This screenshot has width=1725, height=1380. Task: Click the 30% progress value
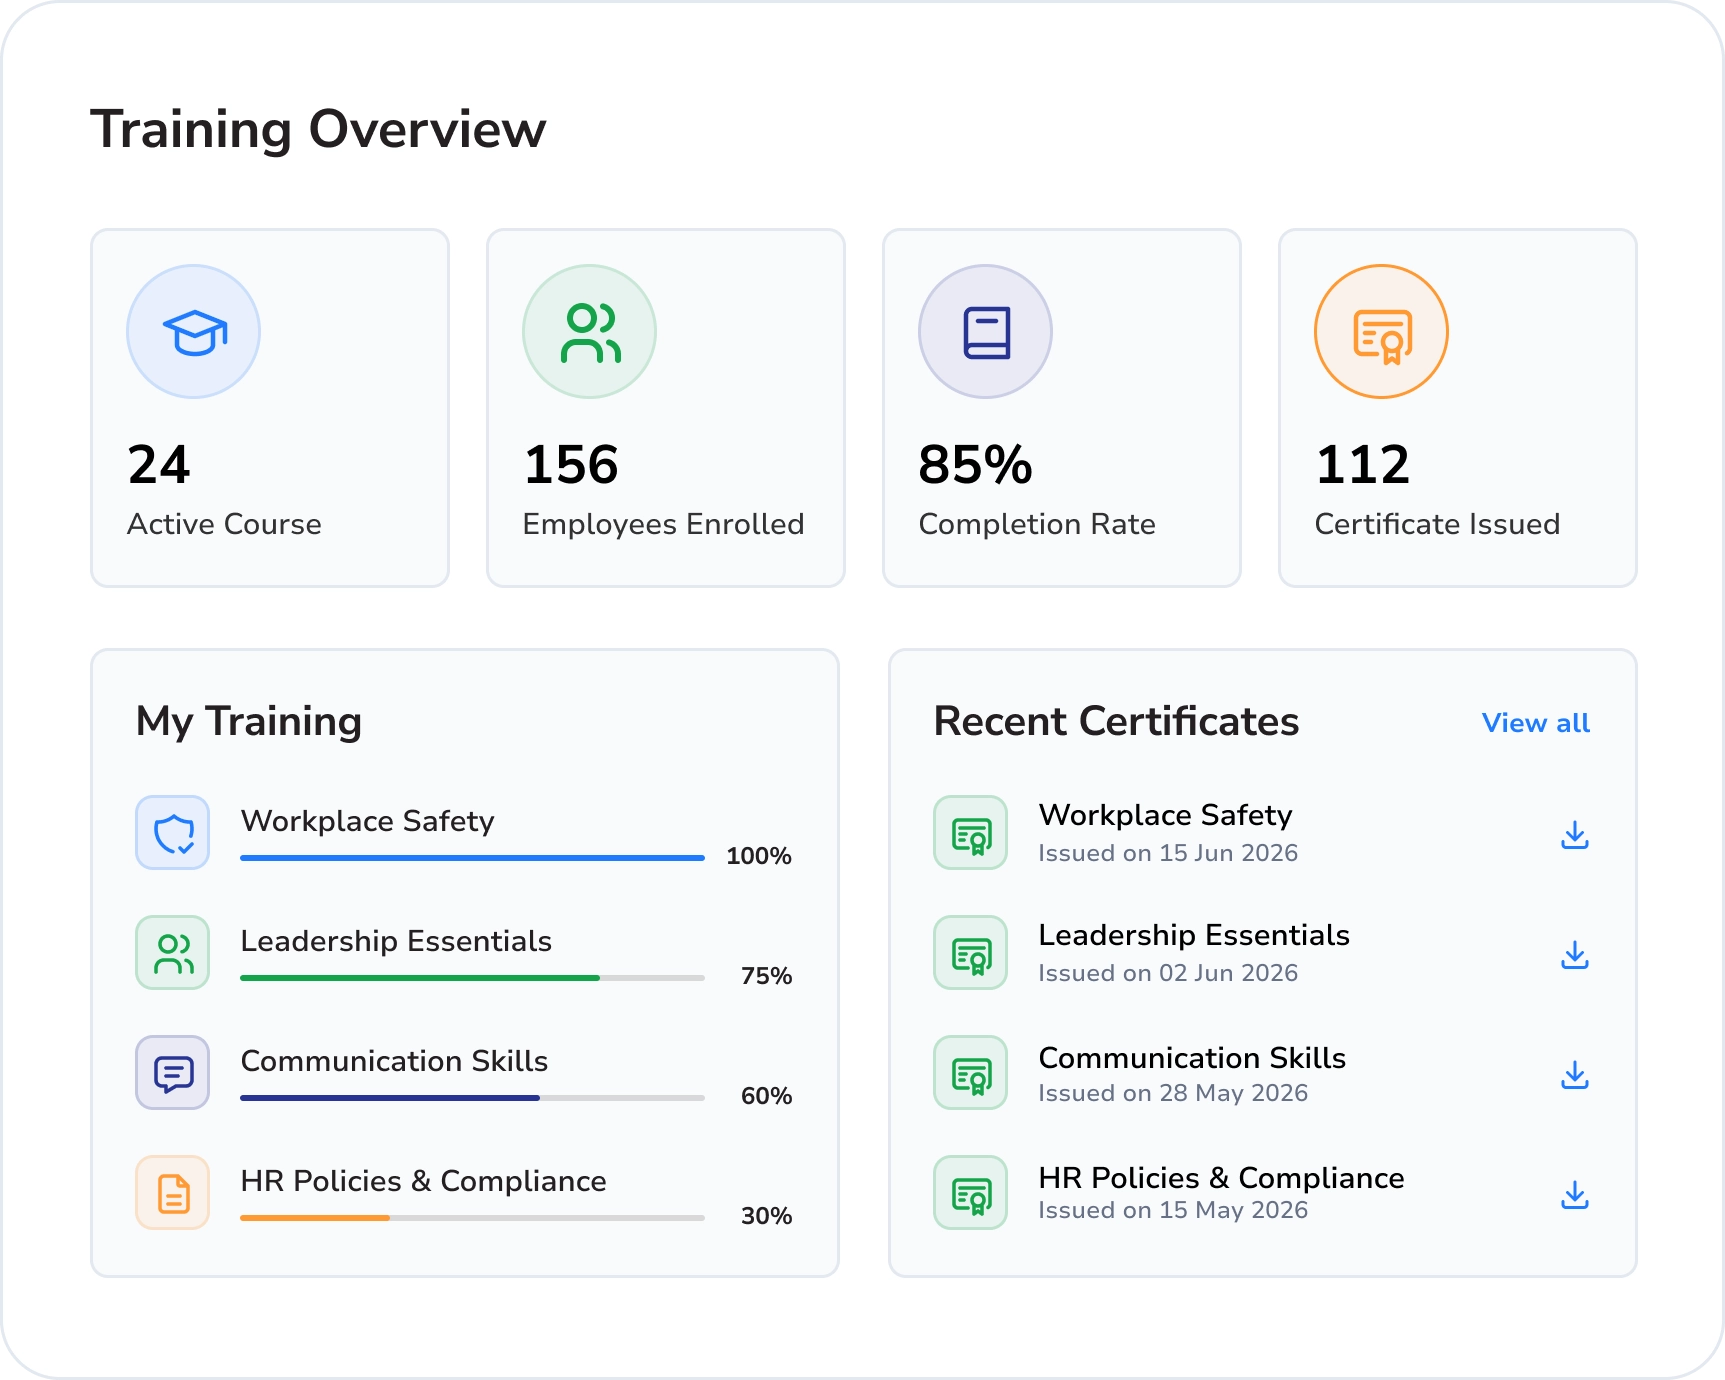(767, 1216)
